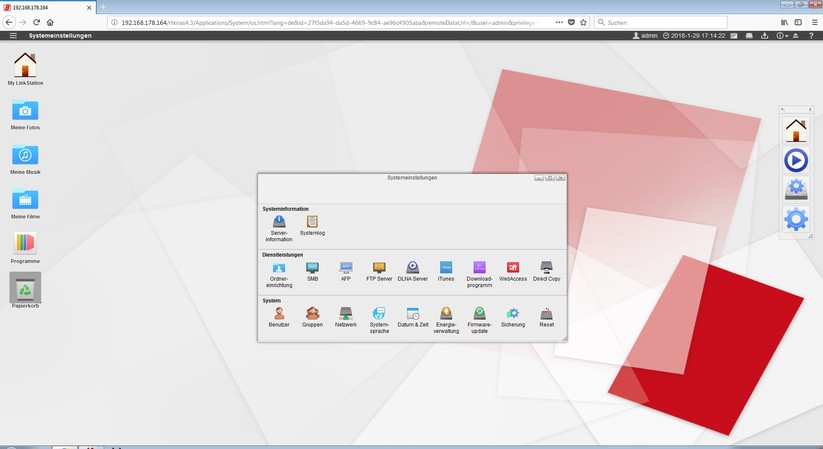Open FTP Server settings

click(x=379, y=270)
